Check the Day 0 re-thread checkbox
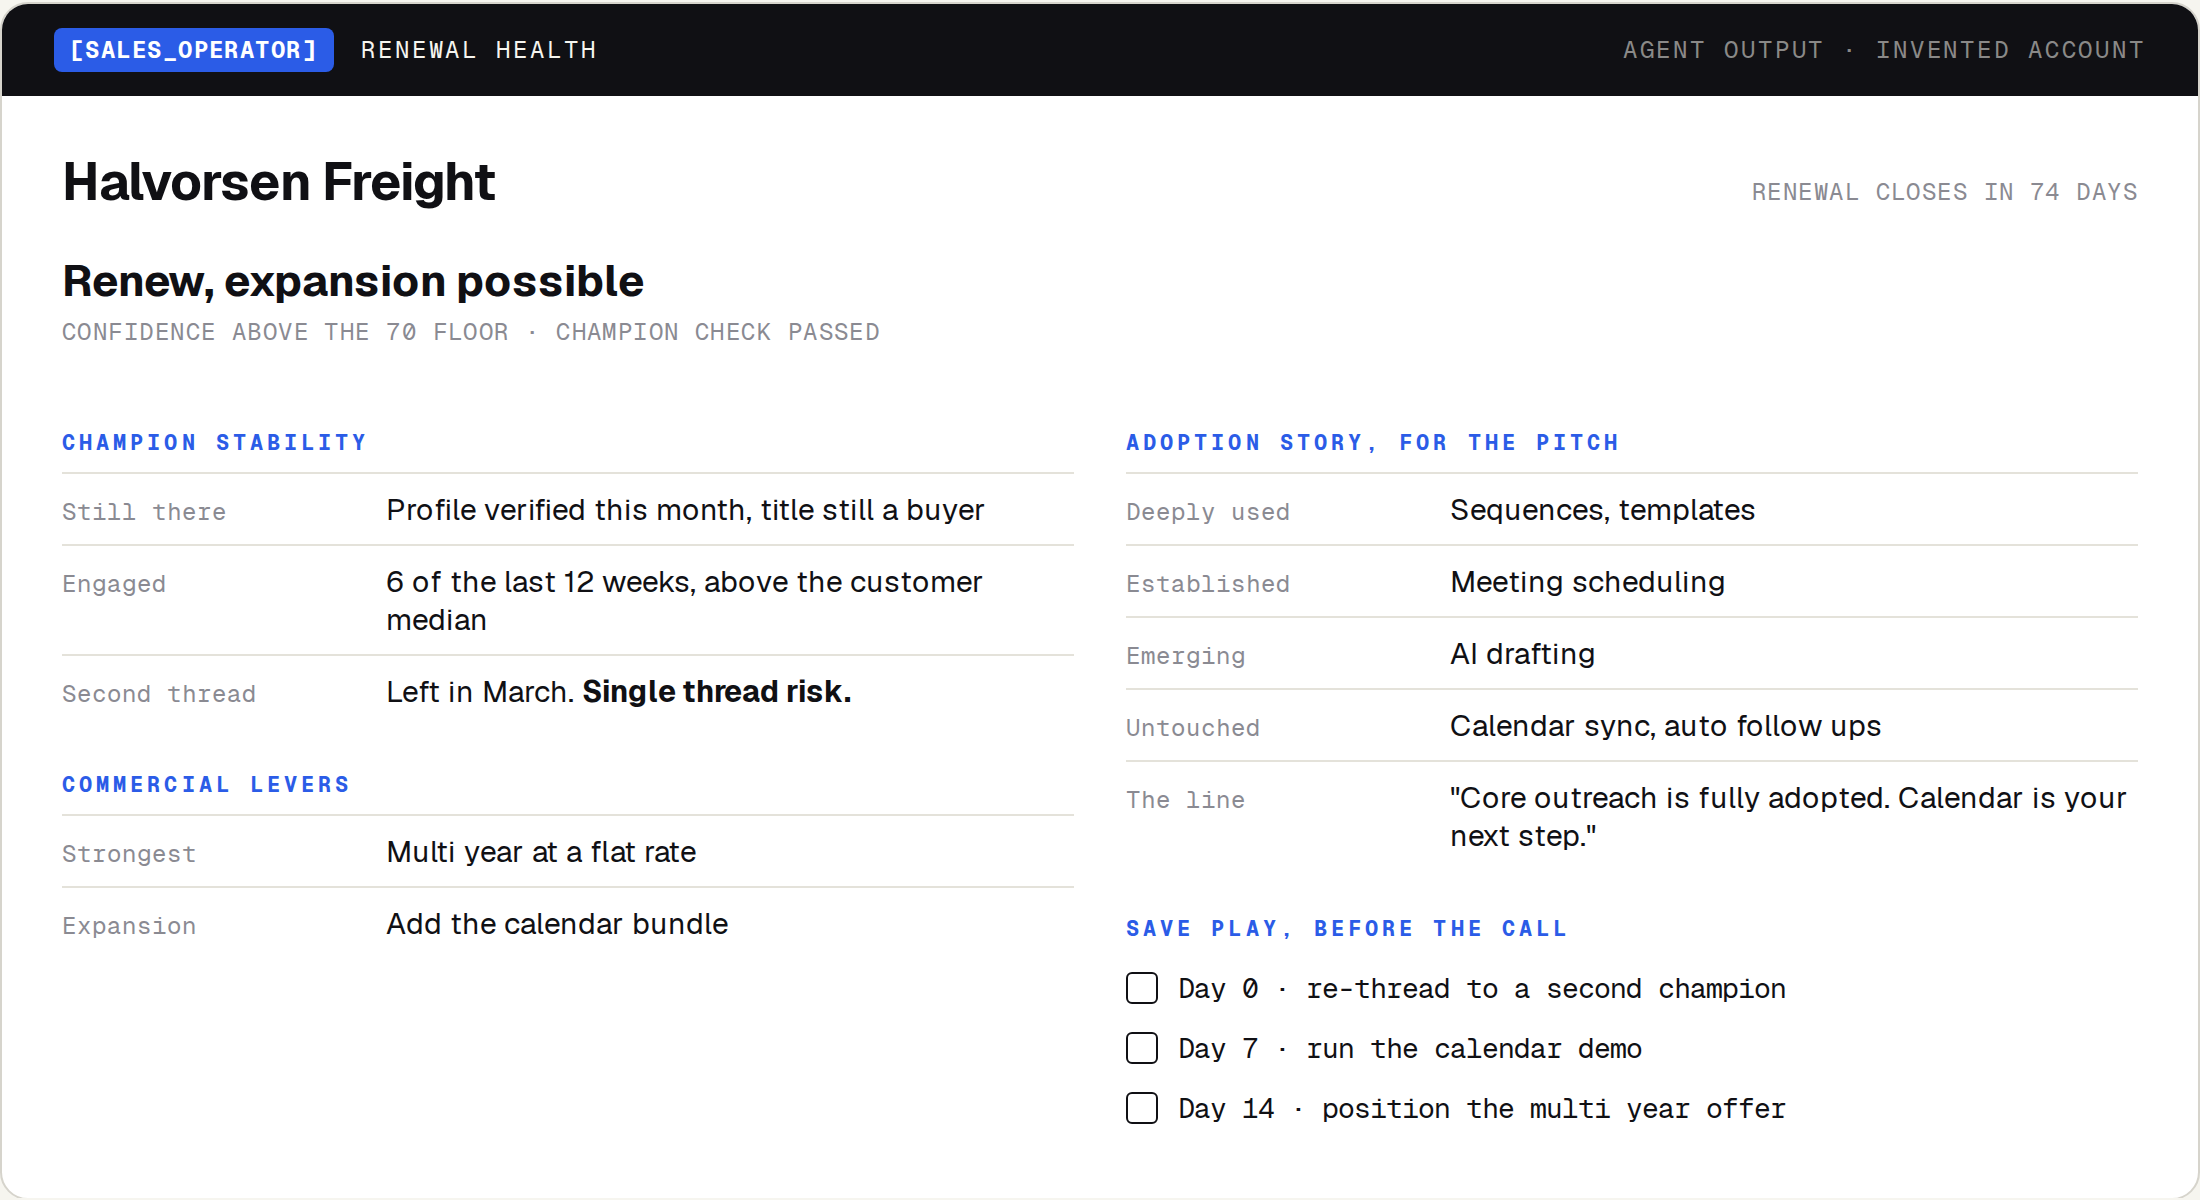 (x=1142, y=988)
